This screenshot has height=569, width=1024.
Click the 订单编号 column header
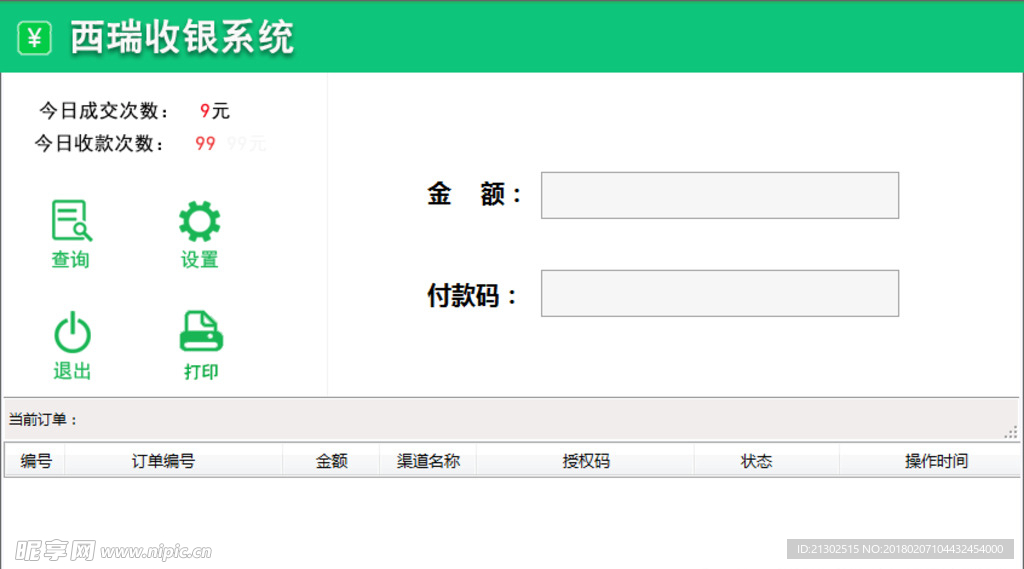tap(163, 461)
